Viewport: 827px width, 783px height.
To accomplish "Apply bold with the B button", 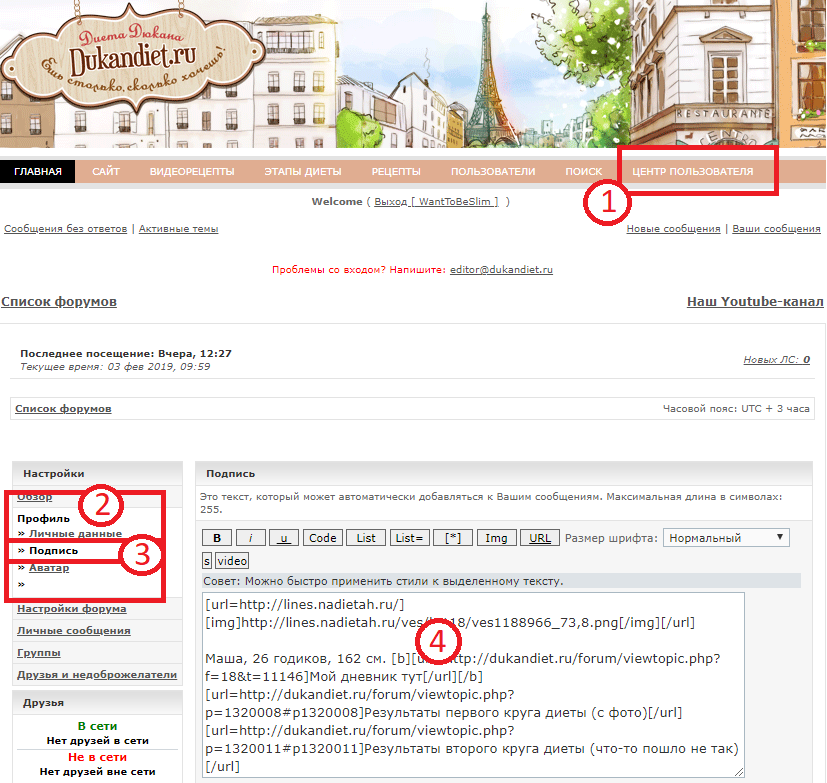I will (x=217, y=538).
